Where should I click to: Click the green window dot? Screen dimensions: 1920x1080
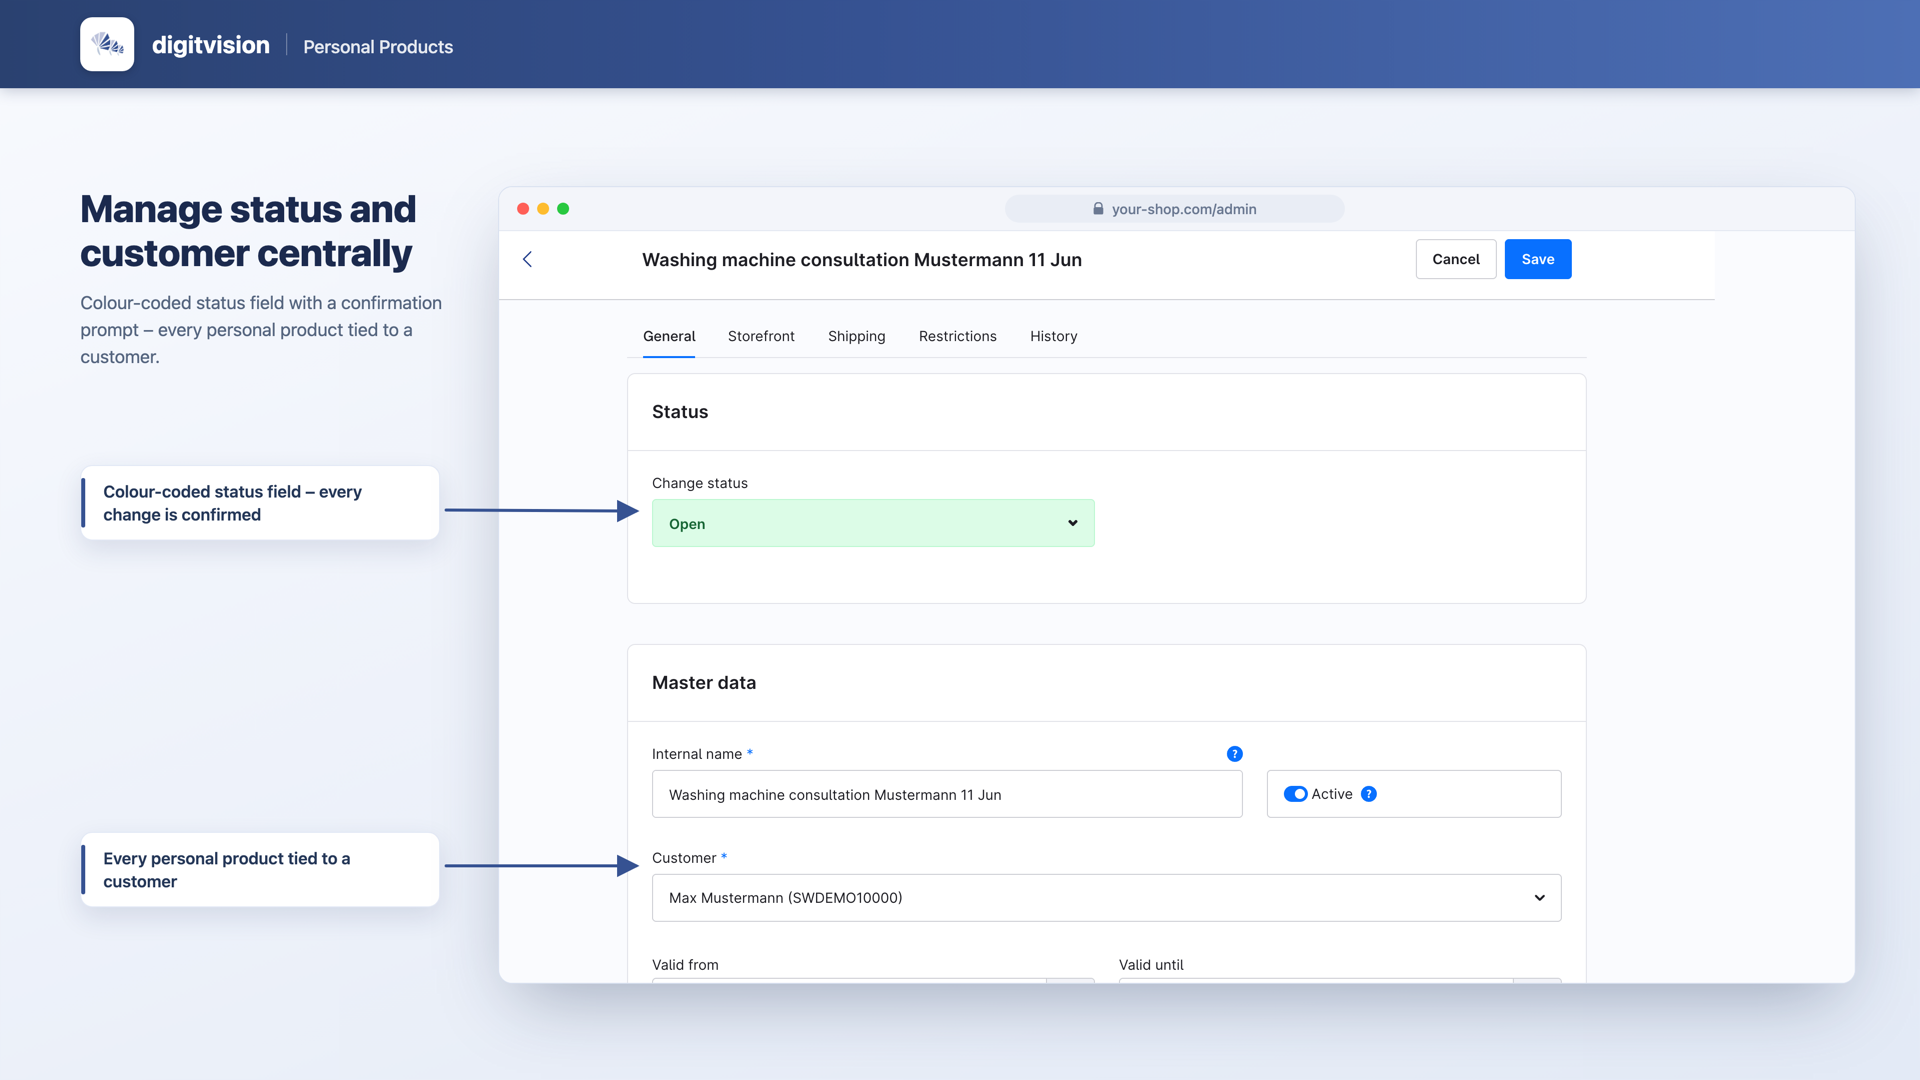coord(563,209)
